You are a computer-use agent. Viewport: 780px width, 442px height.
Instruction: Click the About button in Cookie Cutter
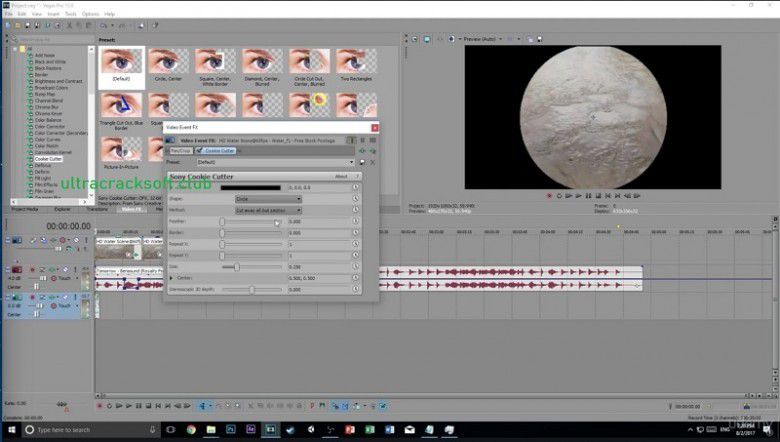click(x=341, y=177)
